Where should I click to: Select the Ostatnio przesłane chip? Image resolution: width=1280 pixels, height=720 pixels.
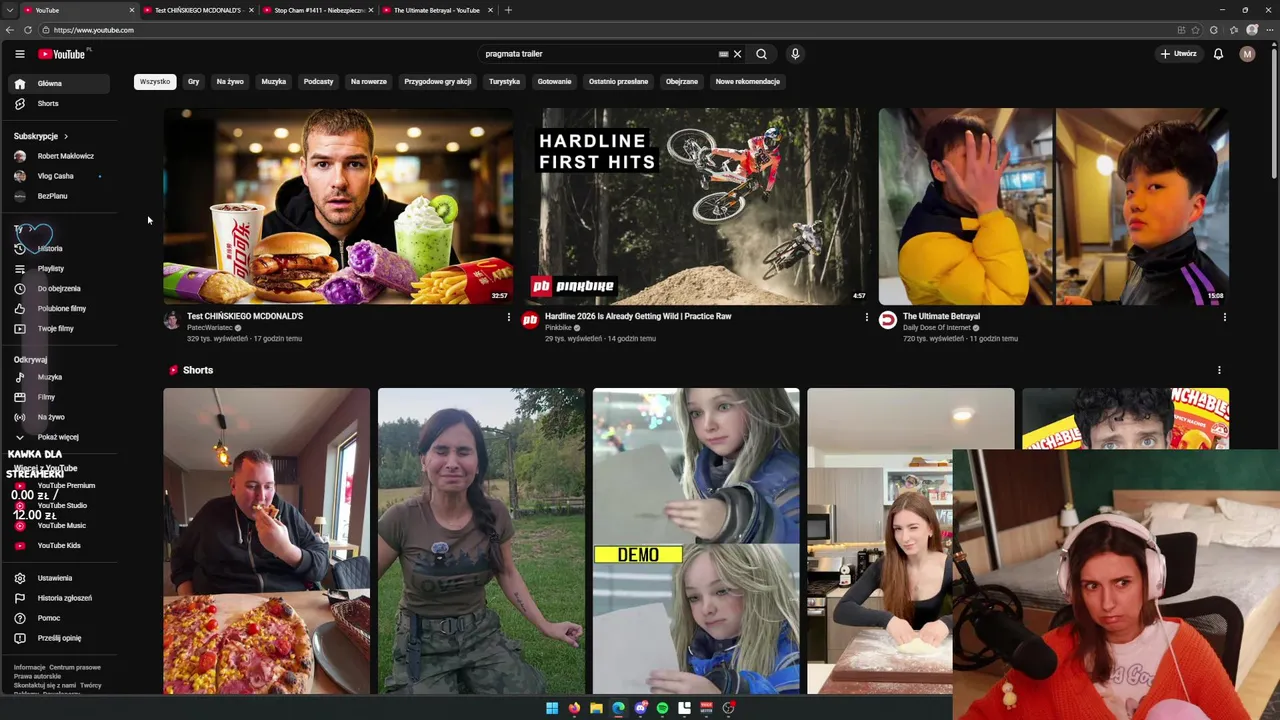[x=618, y=82]
